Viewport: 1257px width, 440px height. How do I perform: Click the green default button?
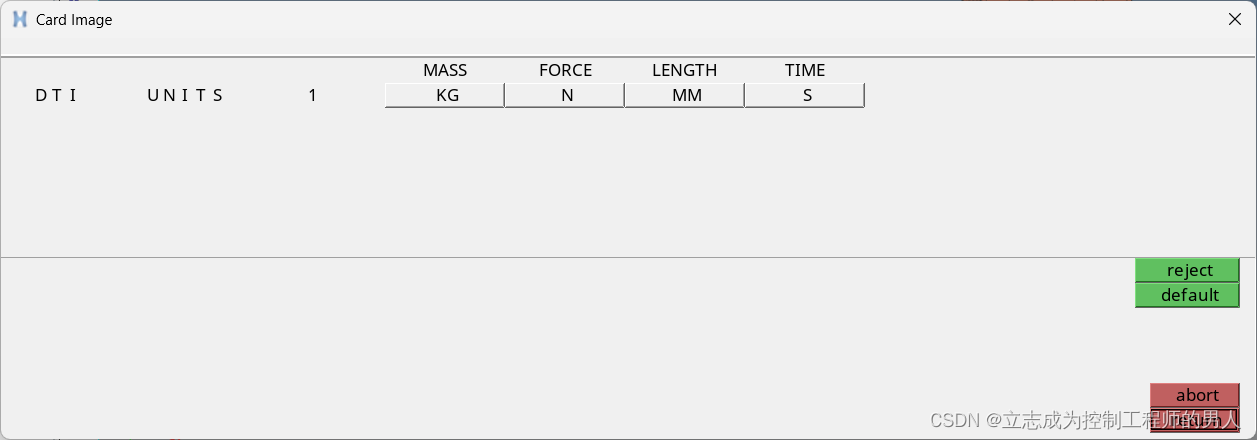pyautogui.click(x=1188, y=295)
